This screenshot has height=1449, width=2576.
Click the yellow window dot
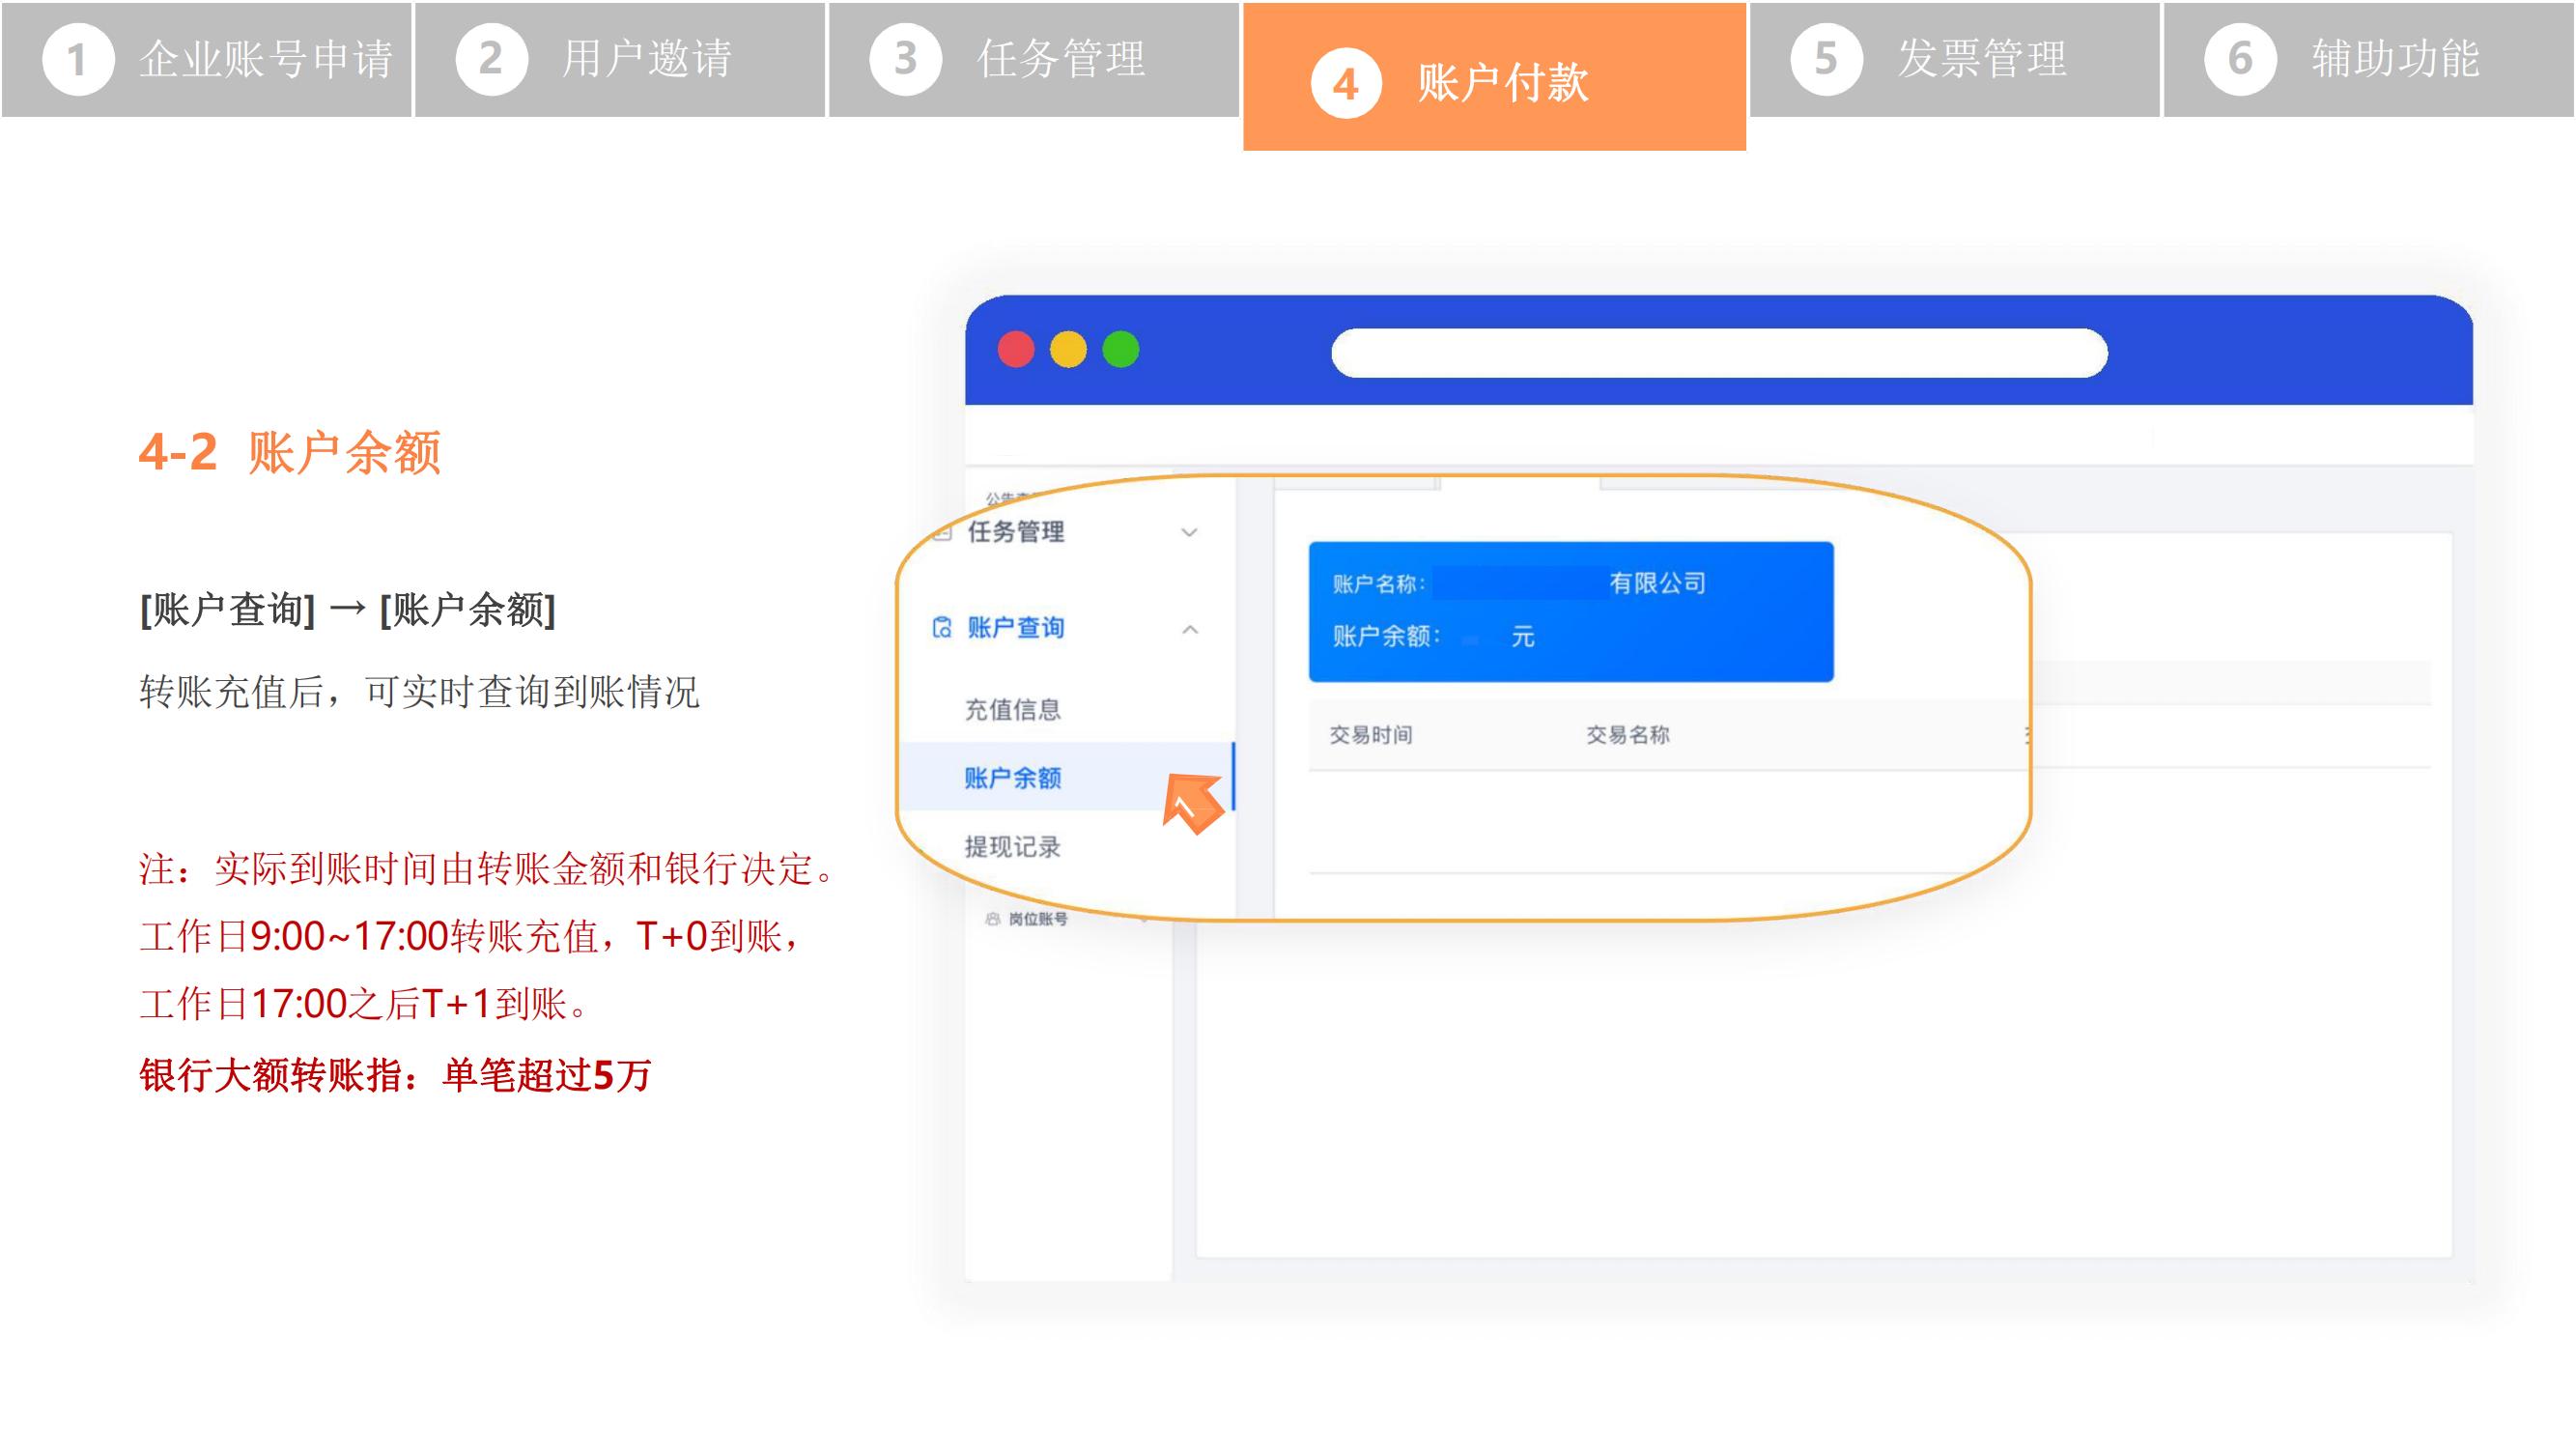(x=1068, y=349)
